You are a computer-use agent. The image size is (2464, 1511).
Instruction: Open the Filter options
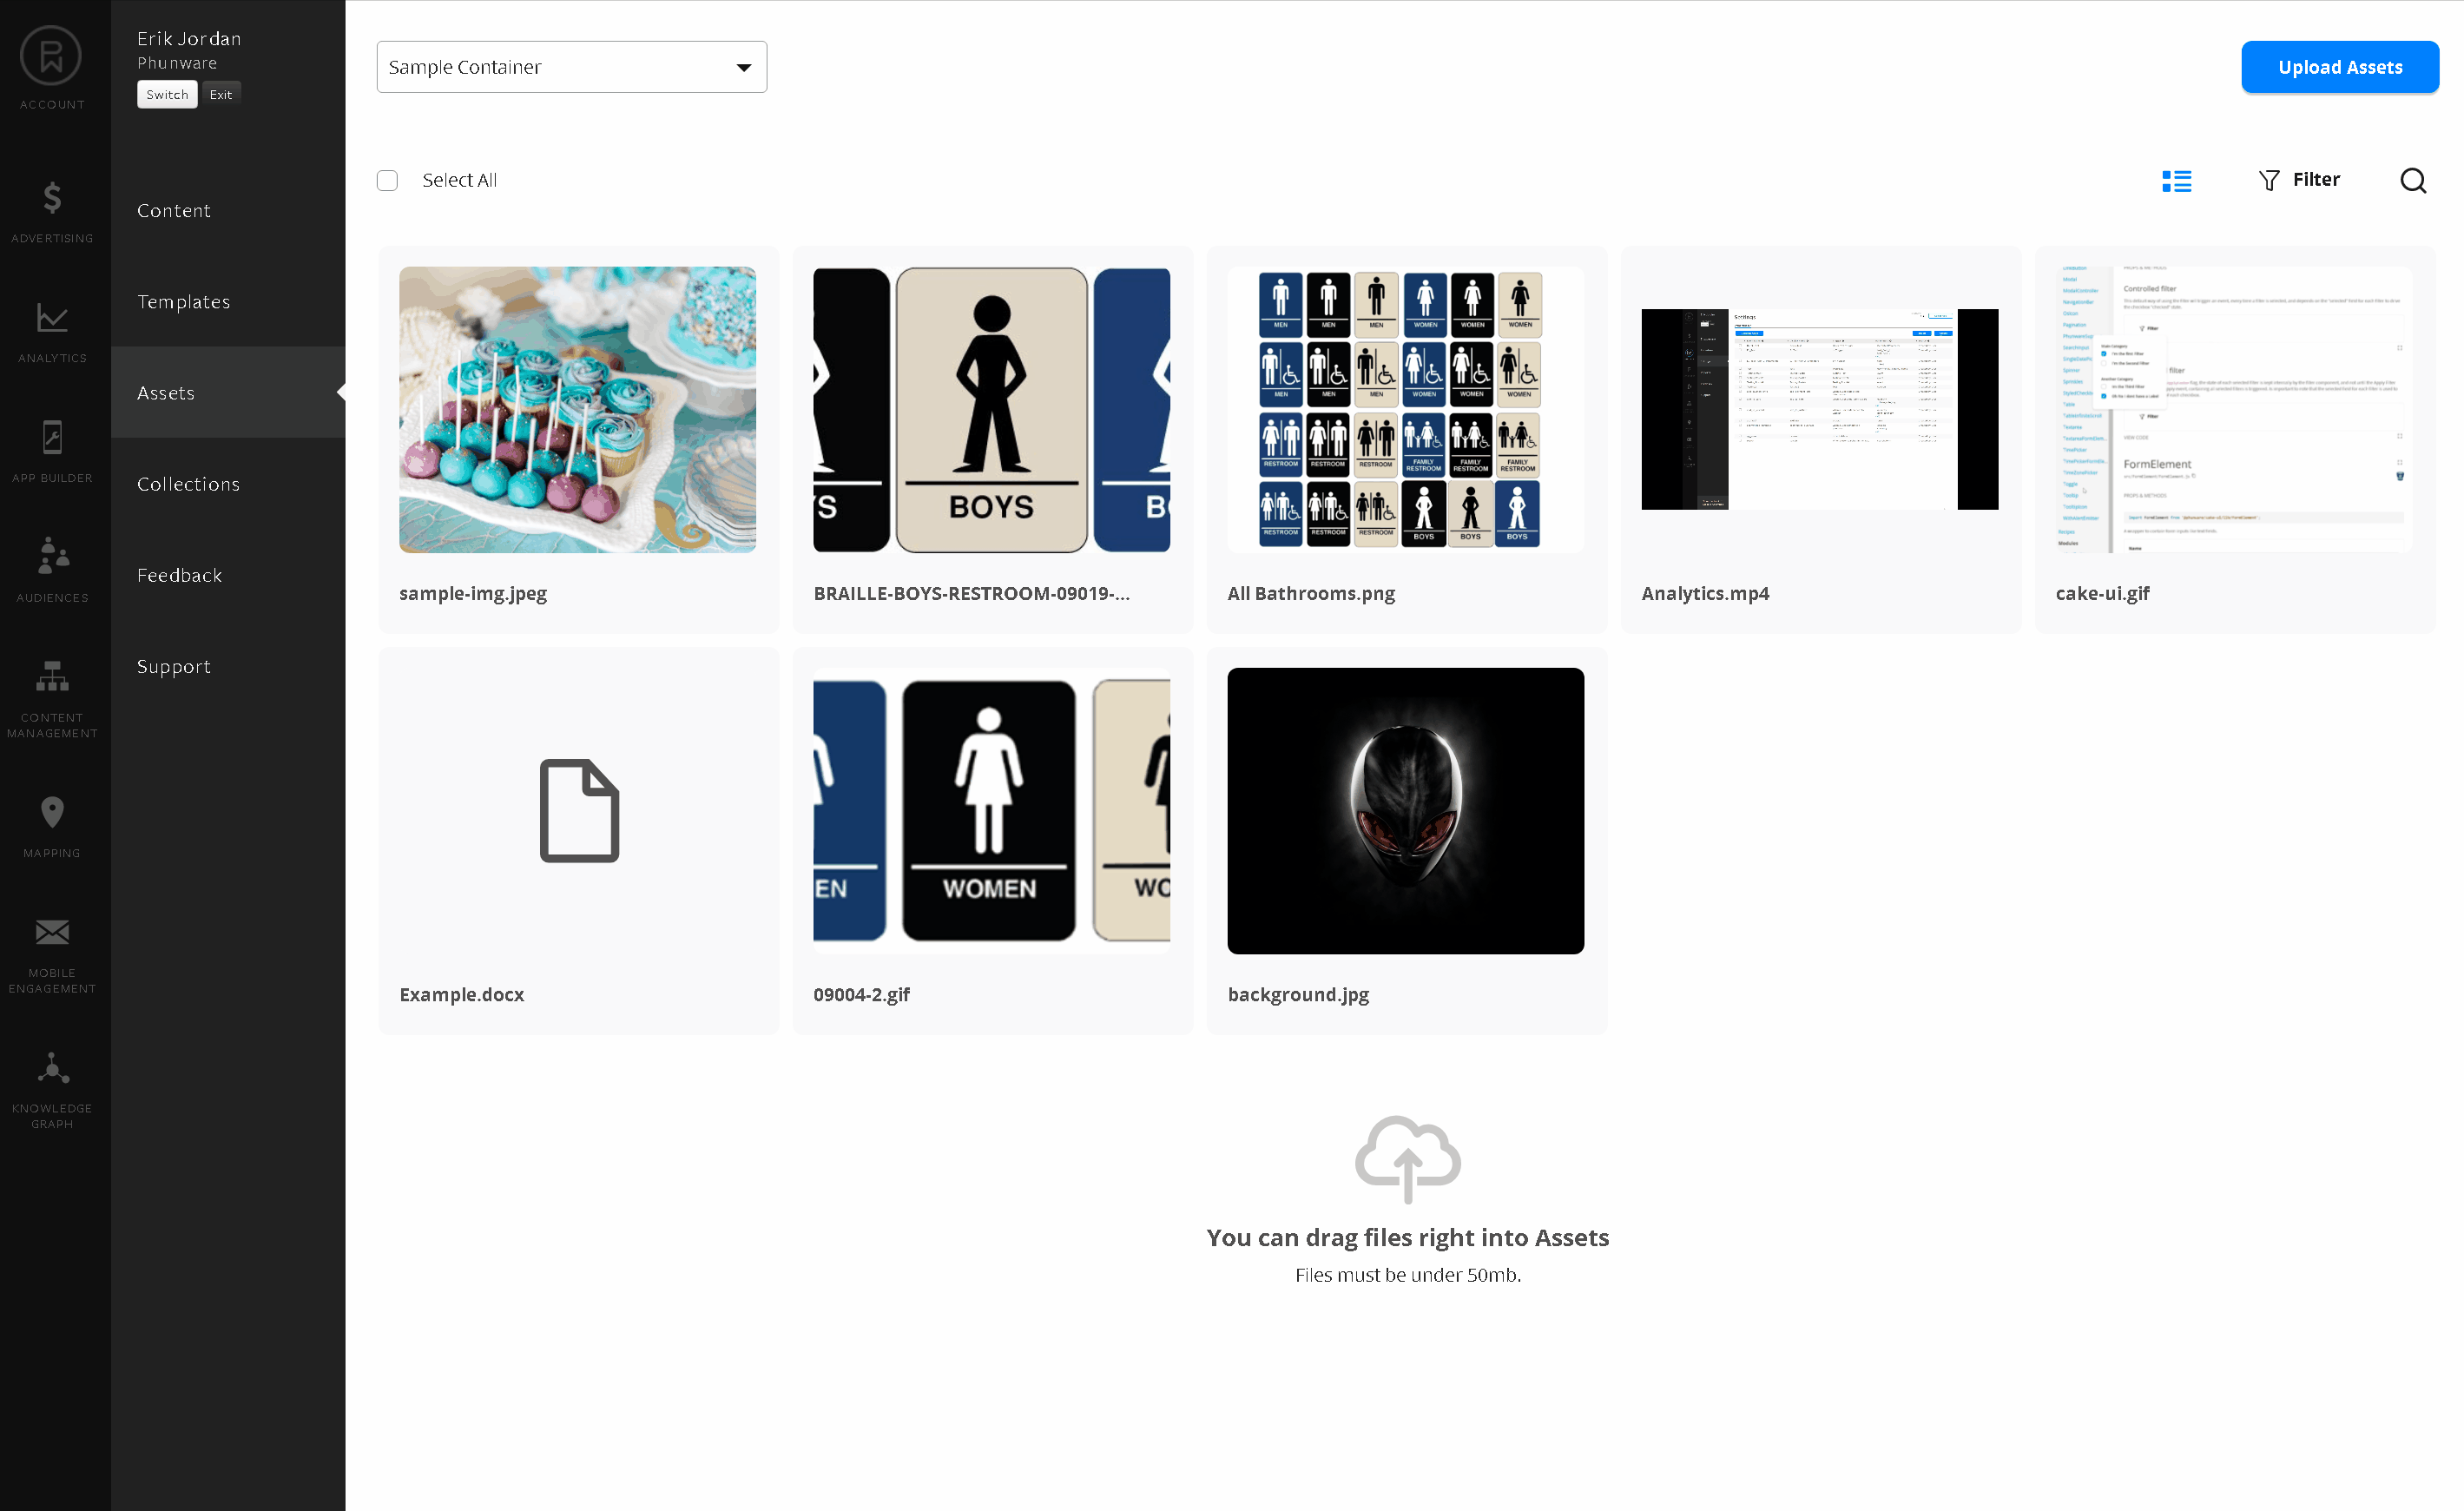[2299, 180]
